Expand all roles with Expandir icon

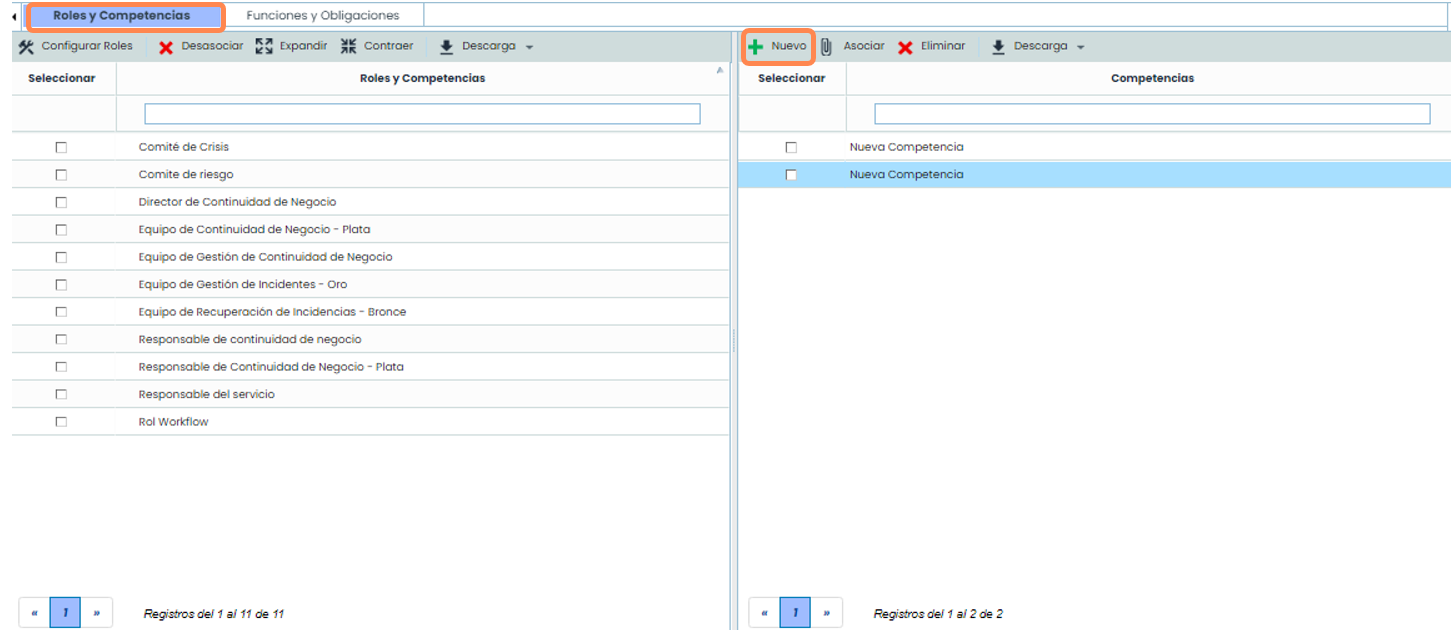coord(264,46)
